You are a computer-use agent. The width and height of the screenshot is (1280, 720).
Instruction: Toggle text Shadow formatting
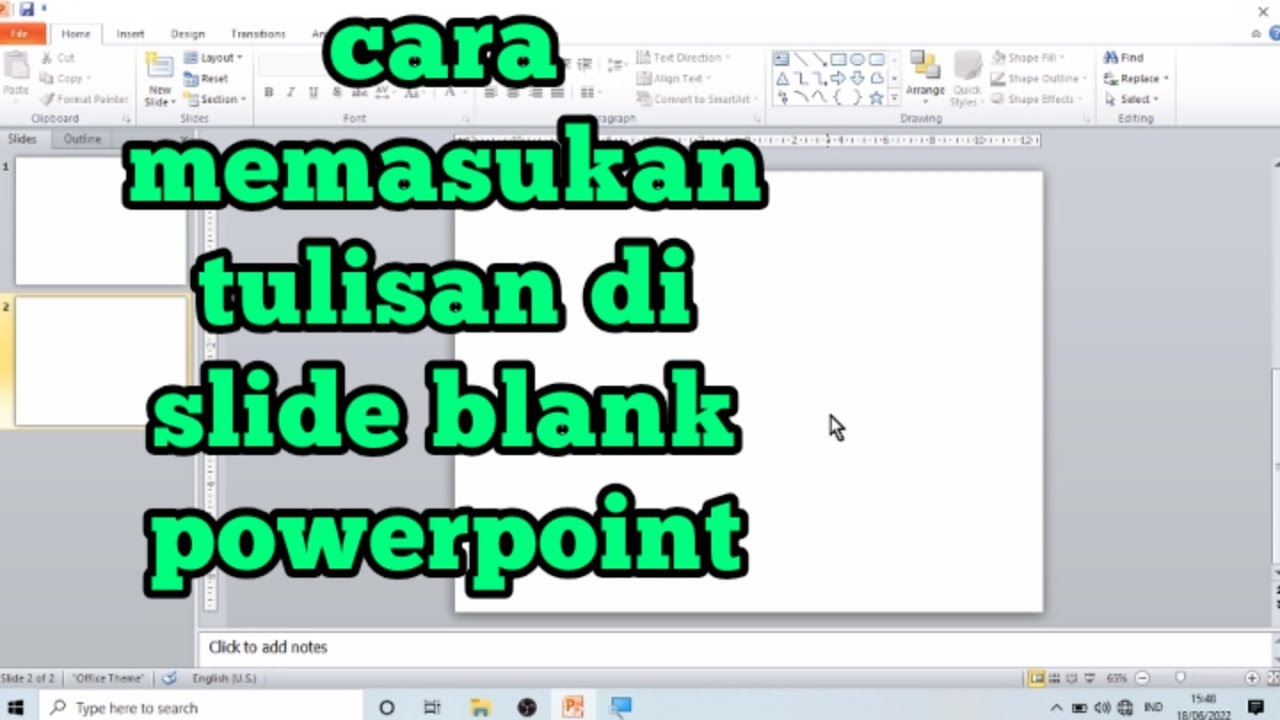click(x=336, y=92)
